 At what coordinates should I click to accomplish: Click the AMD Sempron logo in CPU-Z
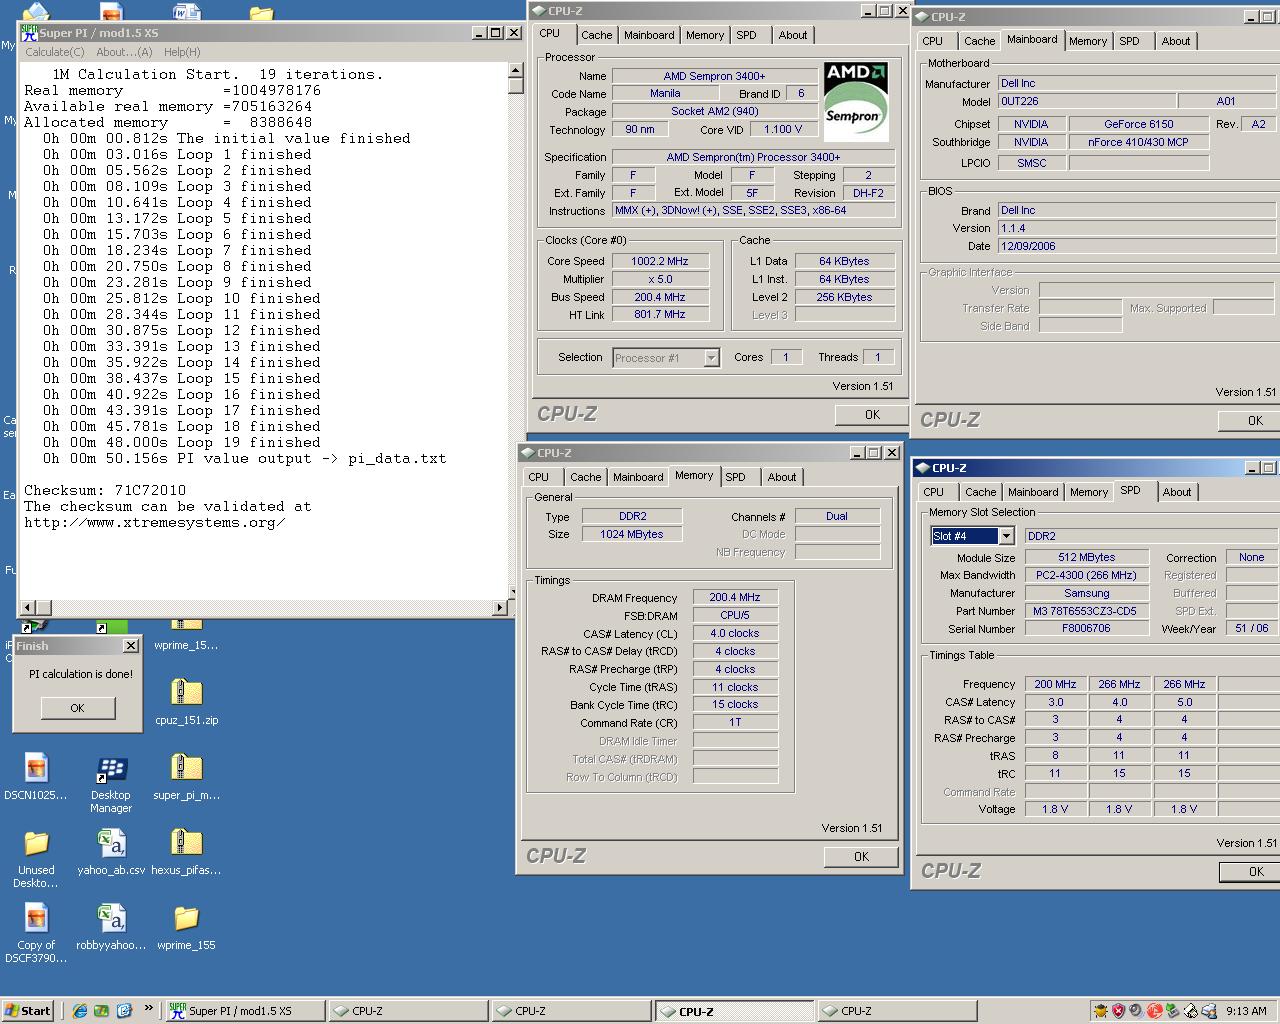point(856,101)
